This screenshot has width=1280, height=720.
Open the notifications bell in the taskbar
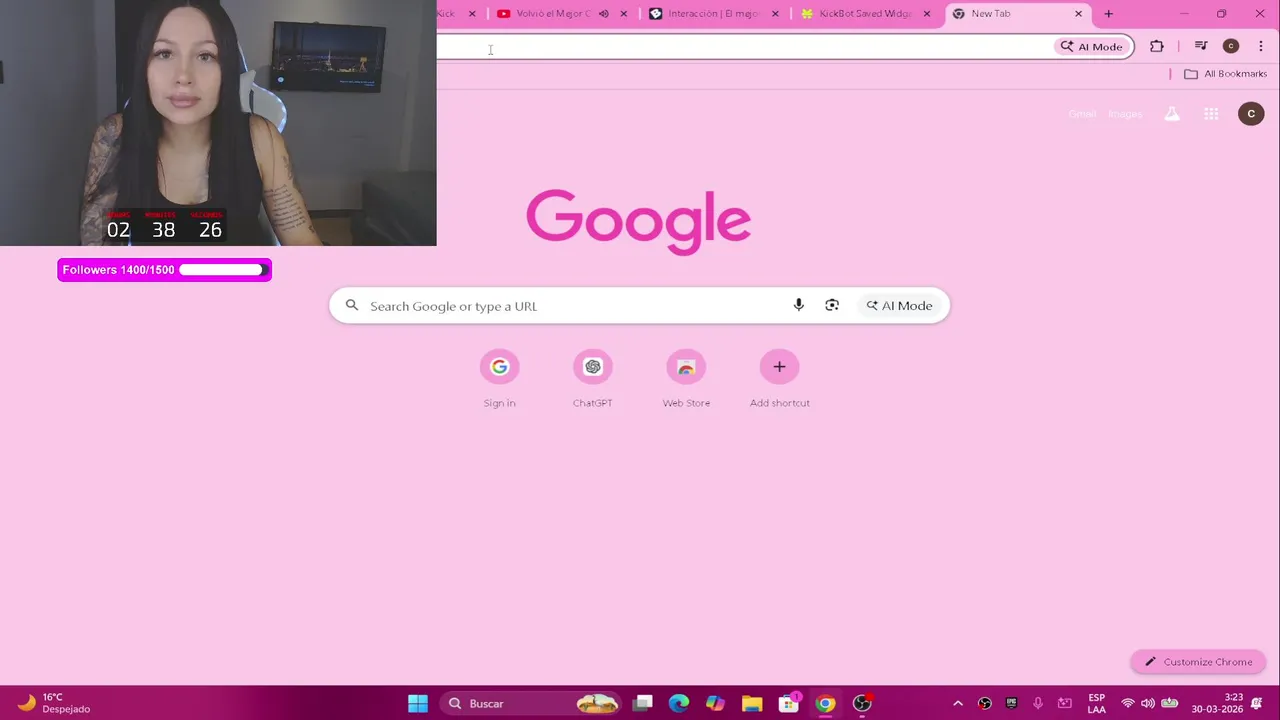click(x=1258, y=704)
